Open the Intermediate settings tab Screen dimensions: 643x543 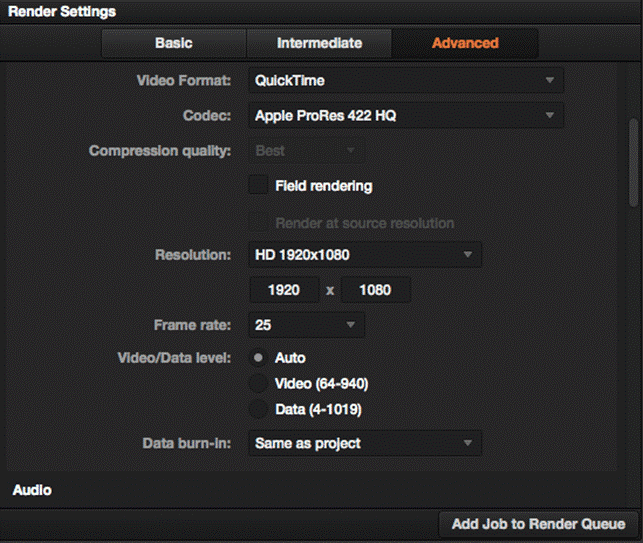coord(319,43)
